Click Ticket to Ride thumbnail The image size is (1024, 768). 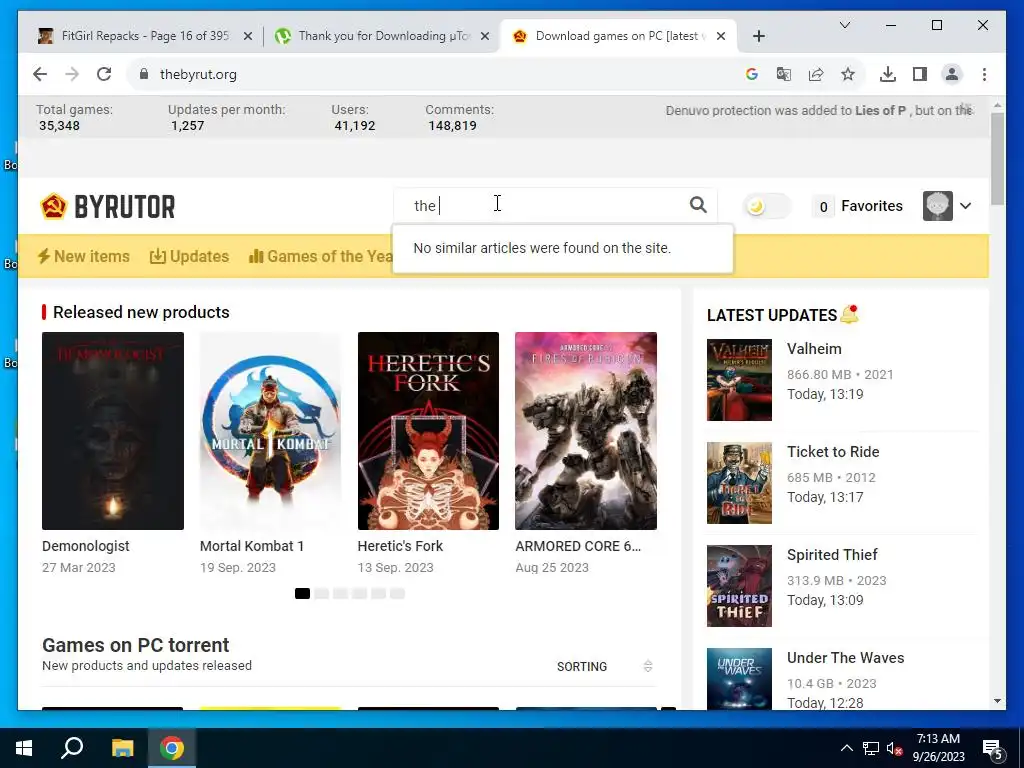[739, 483]
